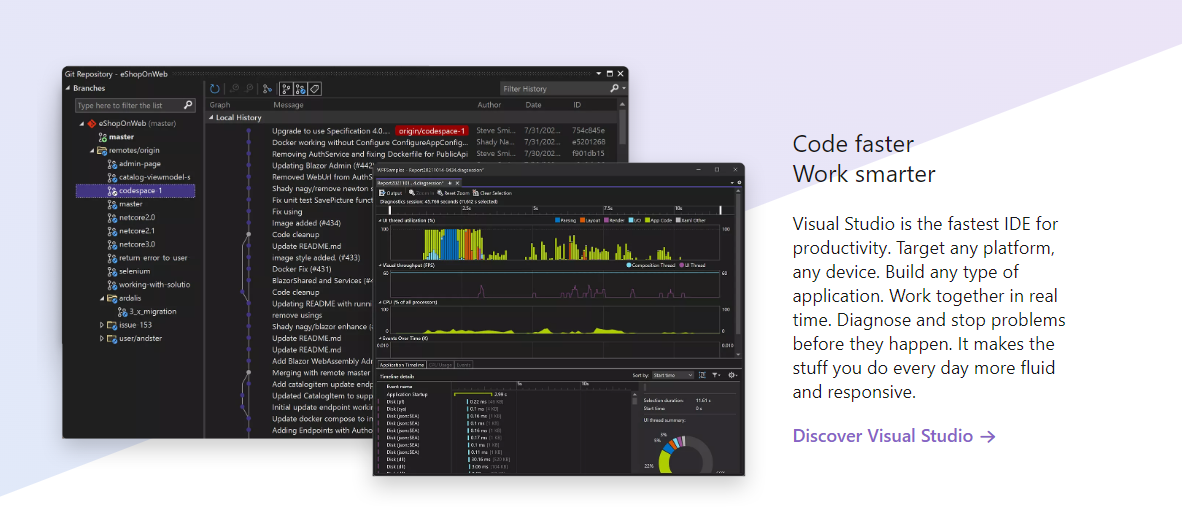Expand the issue-153 folder node
This screenshot has height=513, width=1182.
coord(102,325)
